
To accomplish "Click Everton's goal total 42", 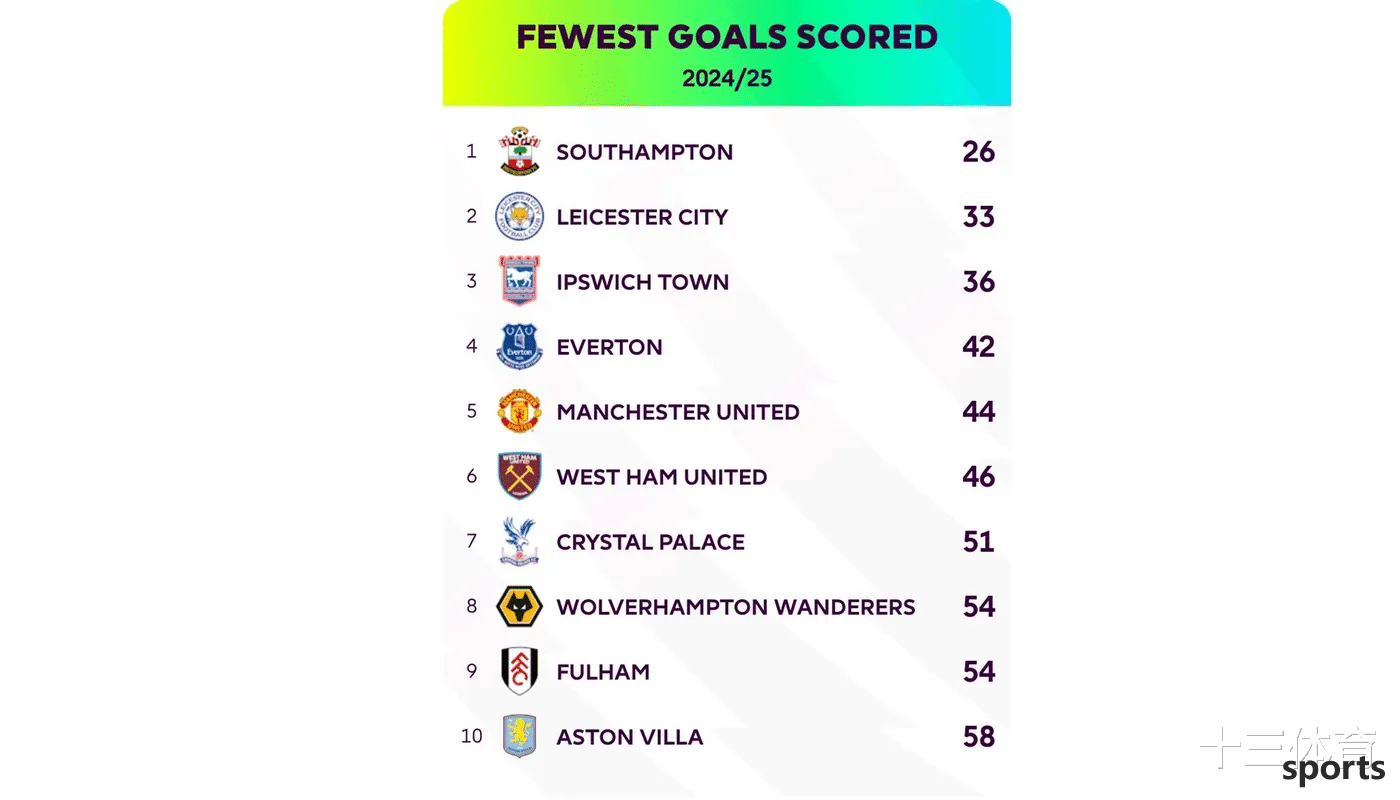I will (979, 347).
